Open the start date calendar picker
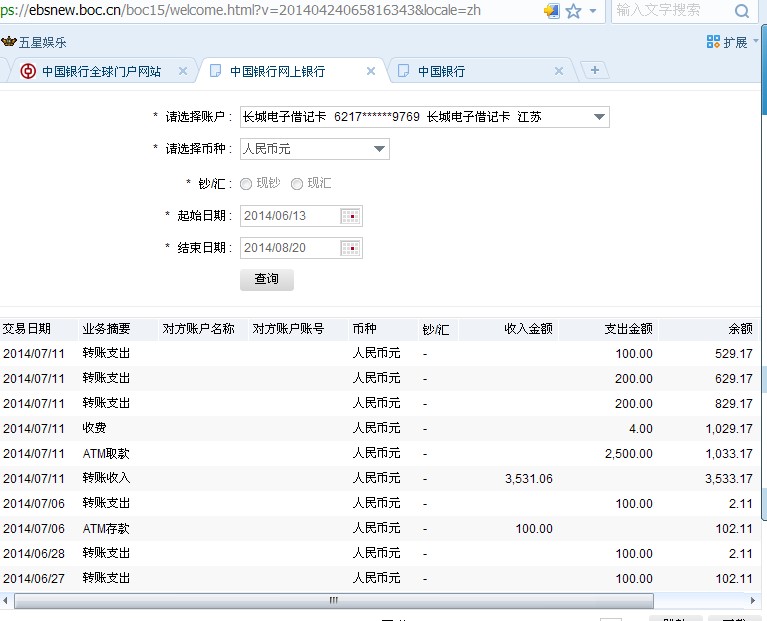767x621 pixels. tap(350, 216)
